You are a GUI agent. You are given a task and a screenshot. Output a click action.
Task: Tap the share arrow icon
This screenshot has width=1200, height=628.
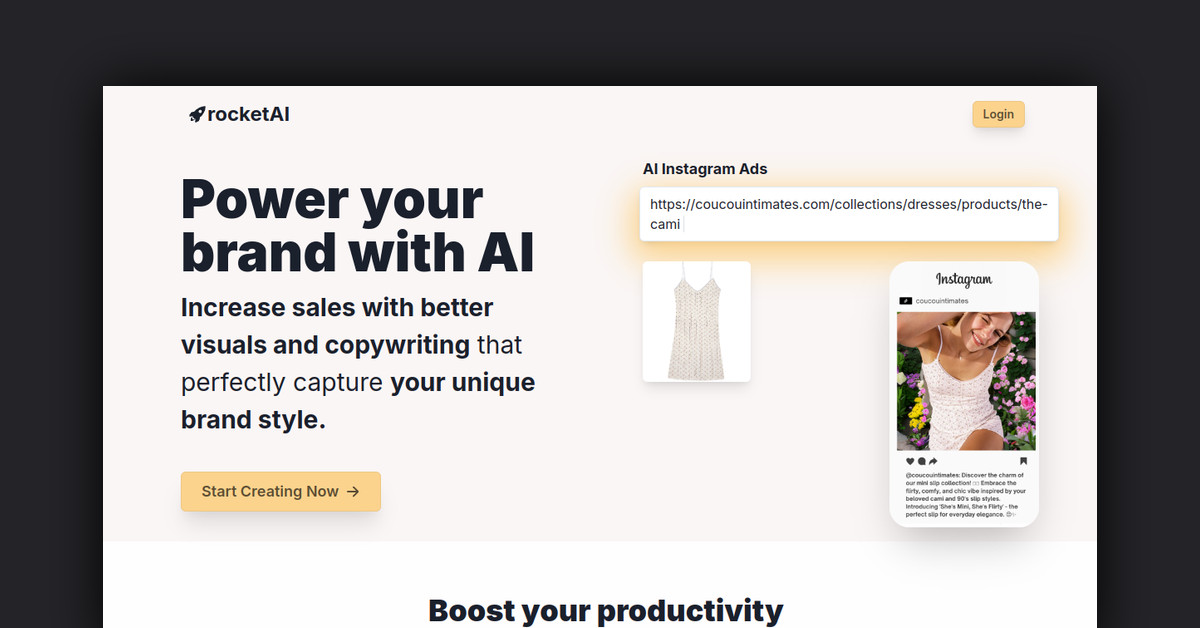tap(933, 461)
